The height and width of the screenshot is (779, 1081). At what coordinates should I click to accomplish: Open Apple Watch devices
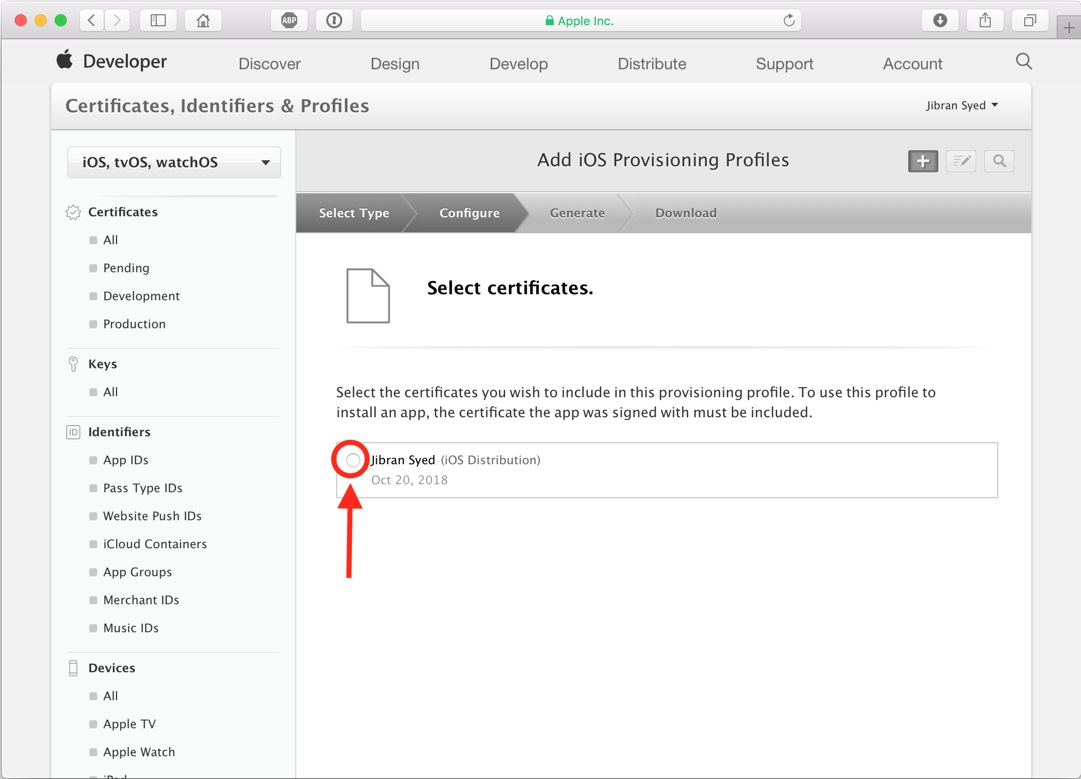[139, 752]
